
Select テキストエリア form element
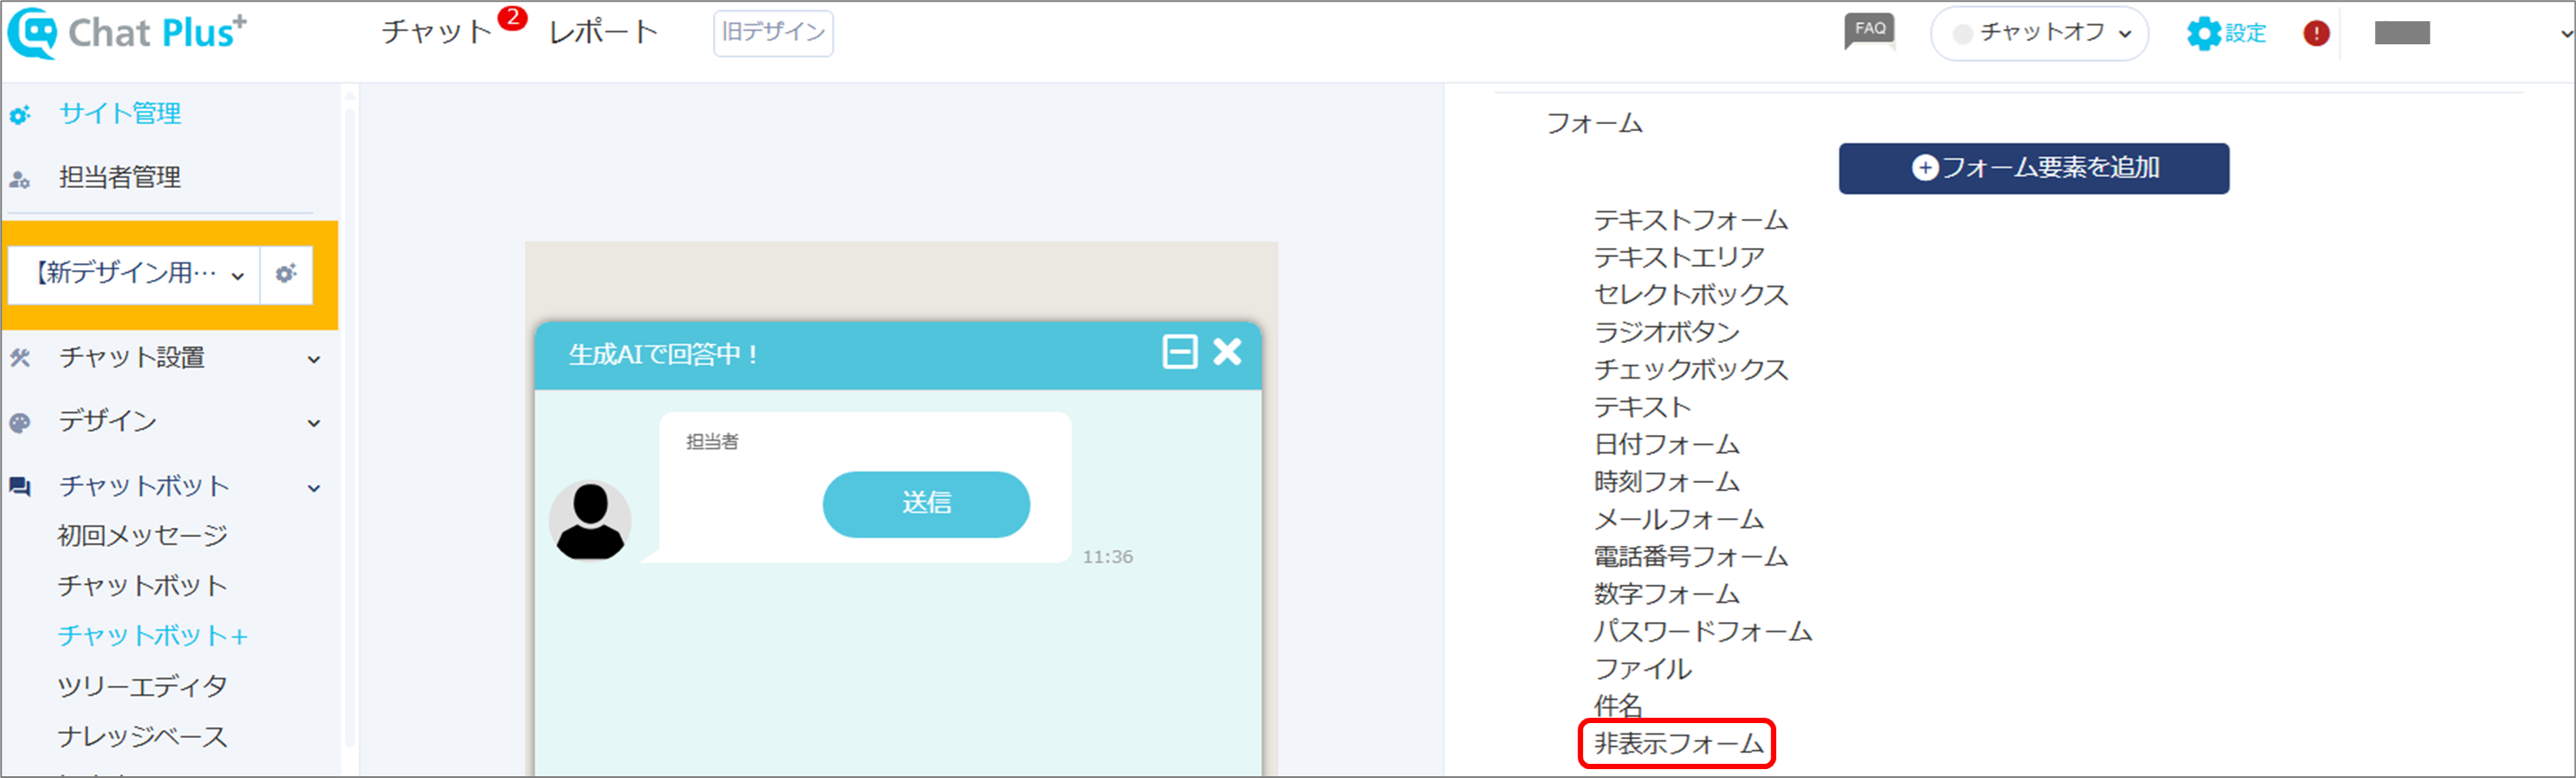(1679, 258)
